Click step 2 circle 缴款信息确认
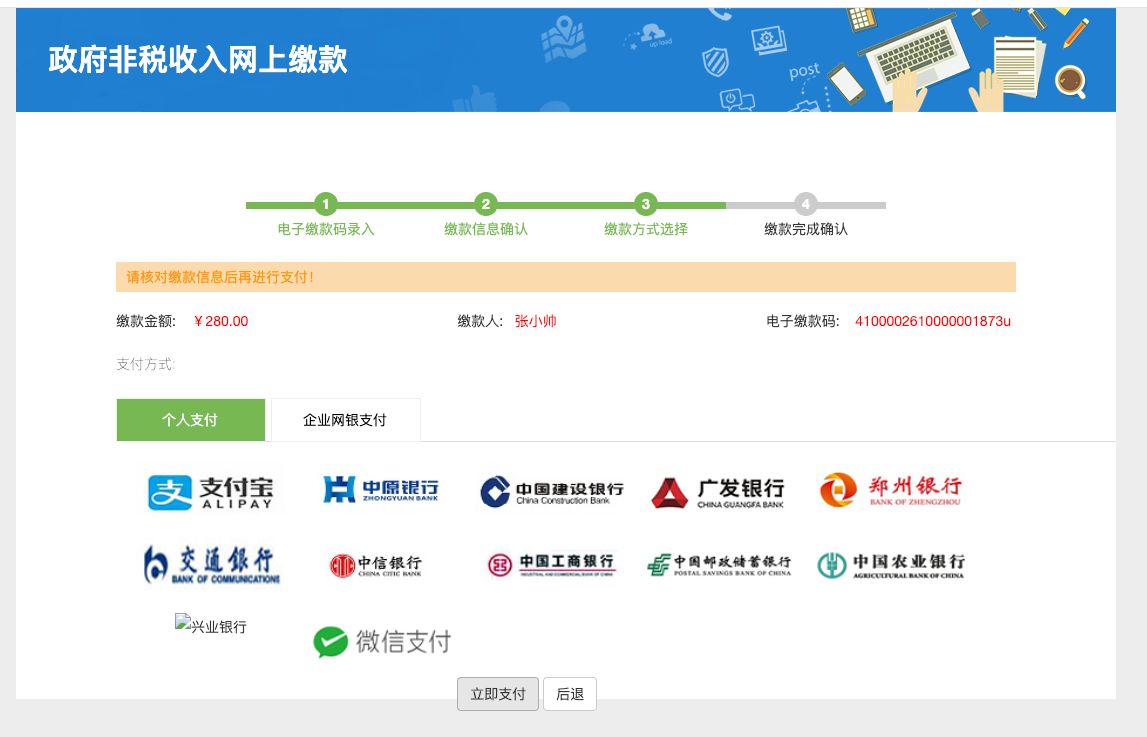Image resolution: width=1147 pixels, height=737 pixels. click(486, 204)
